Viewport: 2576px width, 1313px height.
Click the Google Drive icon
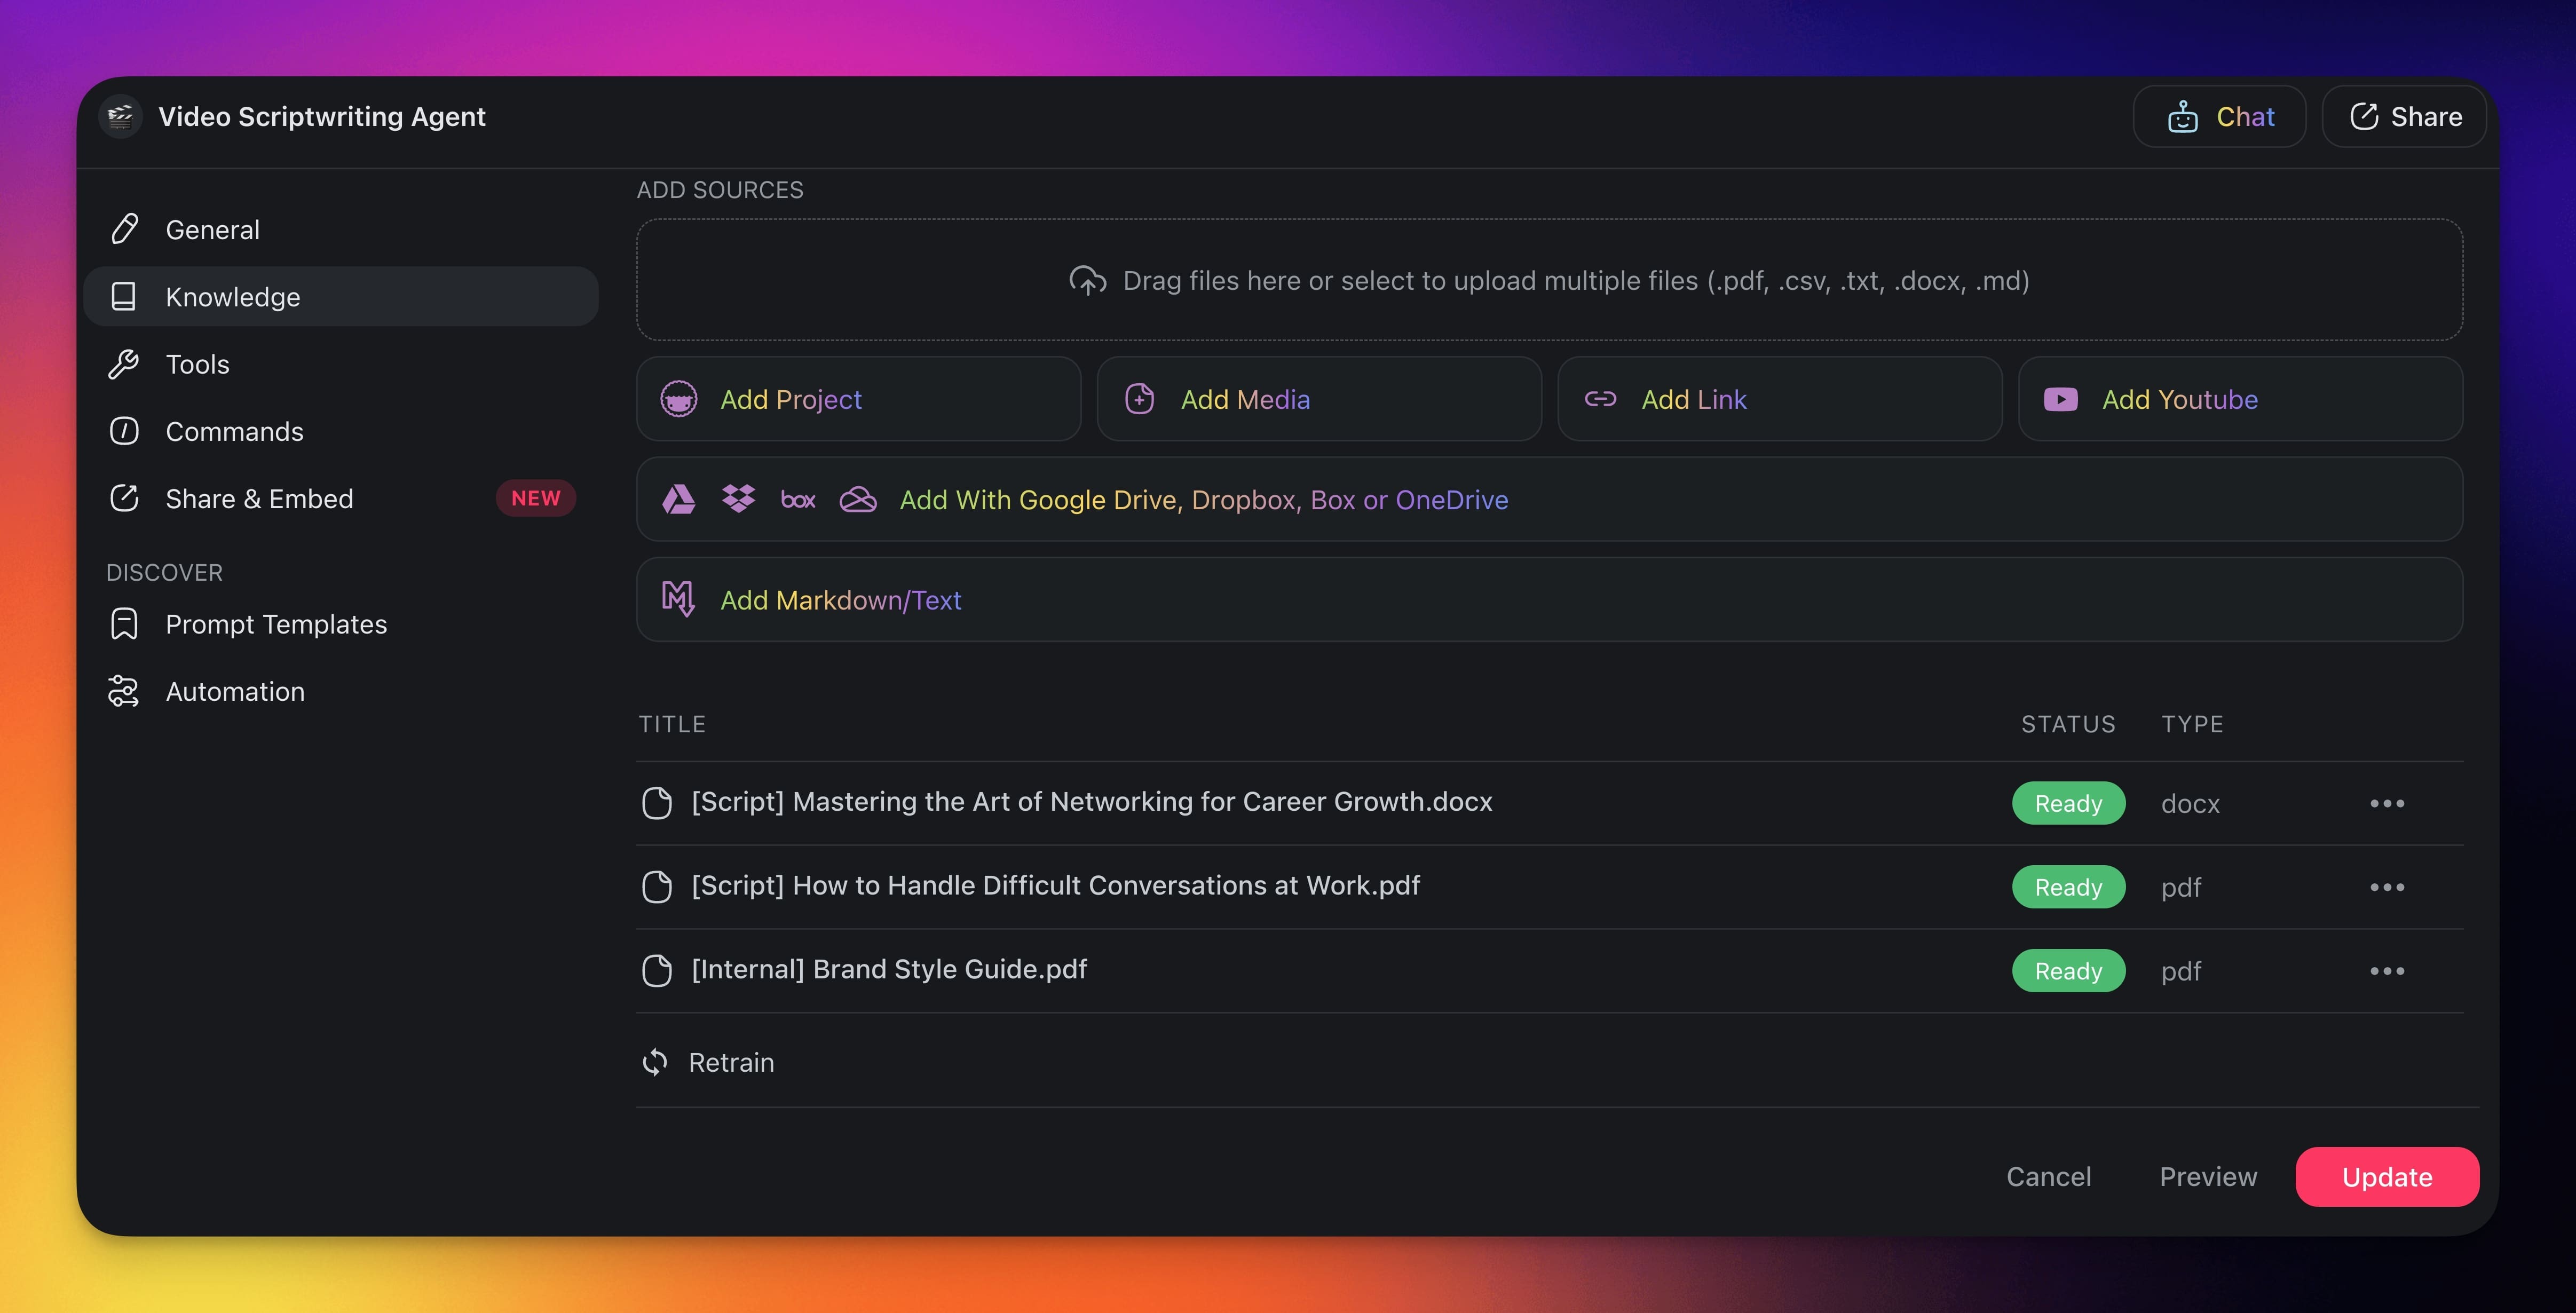pos(679,499)
